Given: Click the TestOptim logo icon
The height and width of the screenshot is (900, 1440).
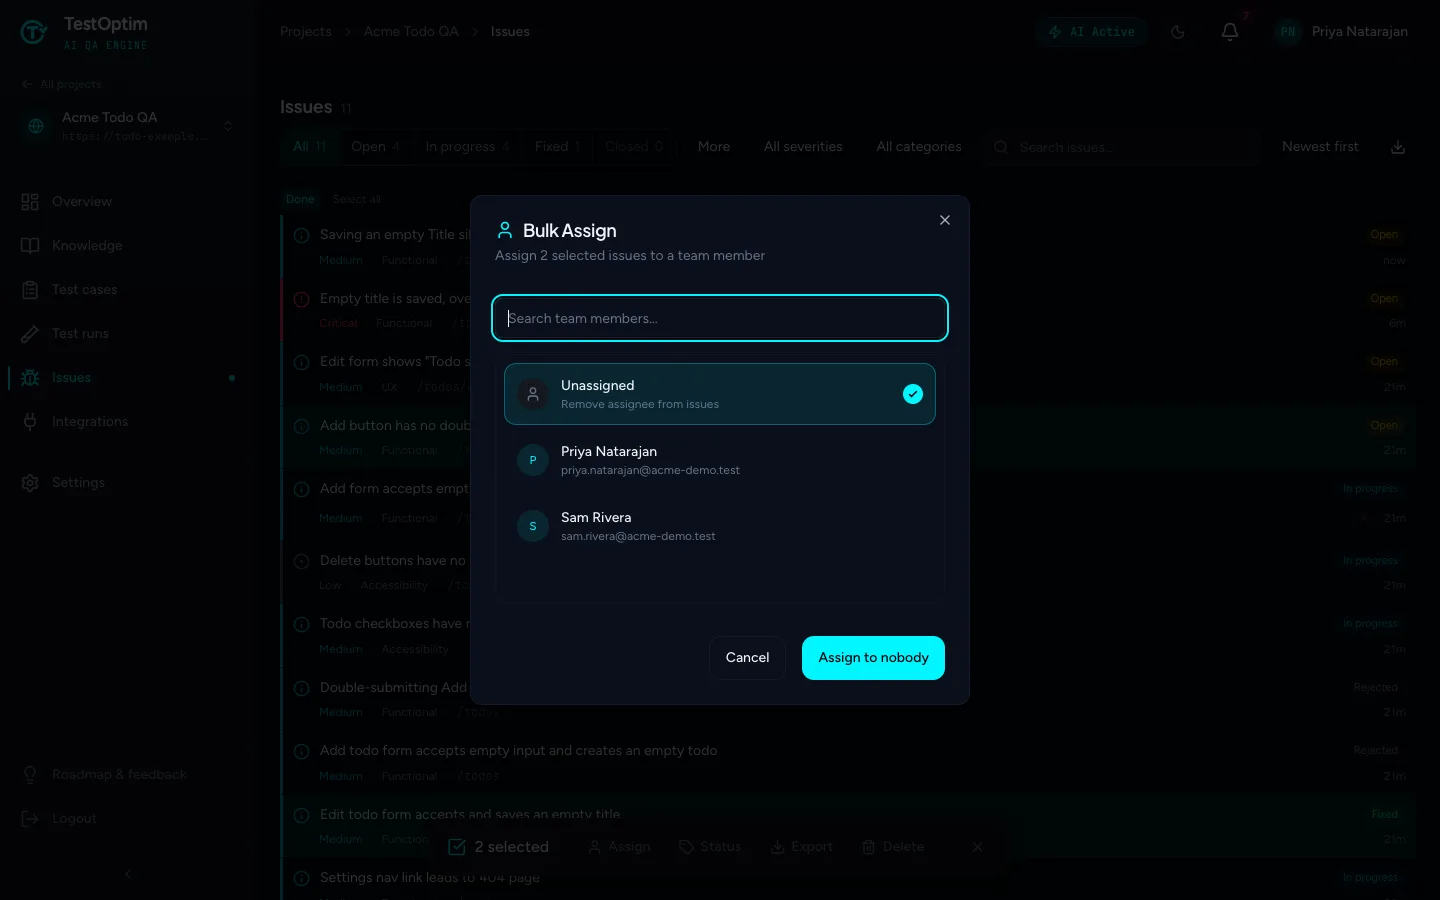Looking at the screenshot, I should (x=34, y=33).
